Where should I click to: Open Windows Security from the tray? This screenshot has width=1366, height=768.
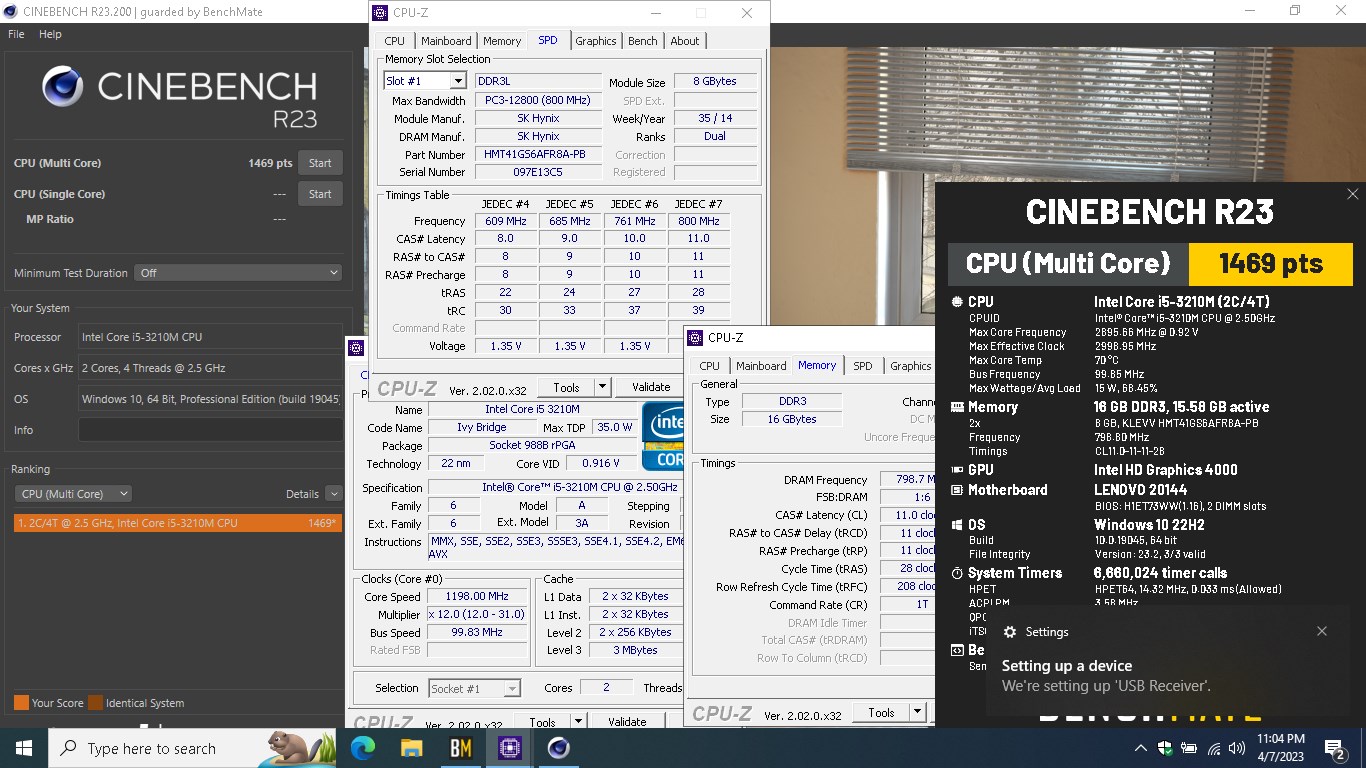click(x=1165, y=748)
